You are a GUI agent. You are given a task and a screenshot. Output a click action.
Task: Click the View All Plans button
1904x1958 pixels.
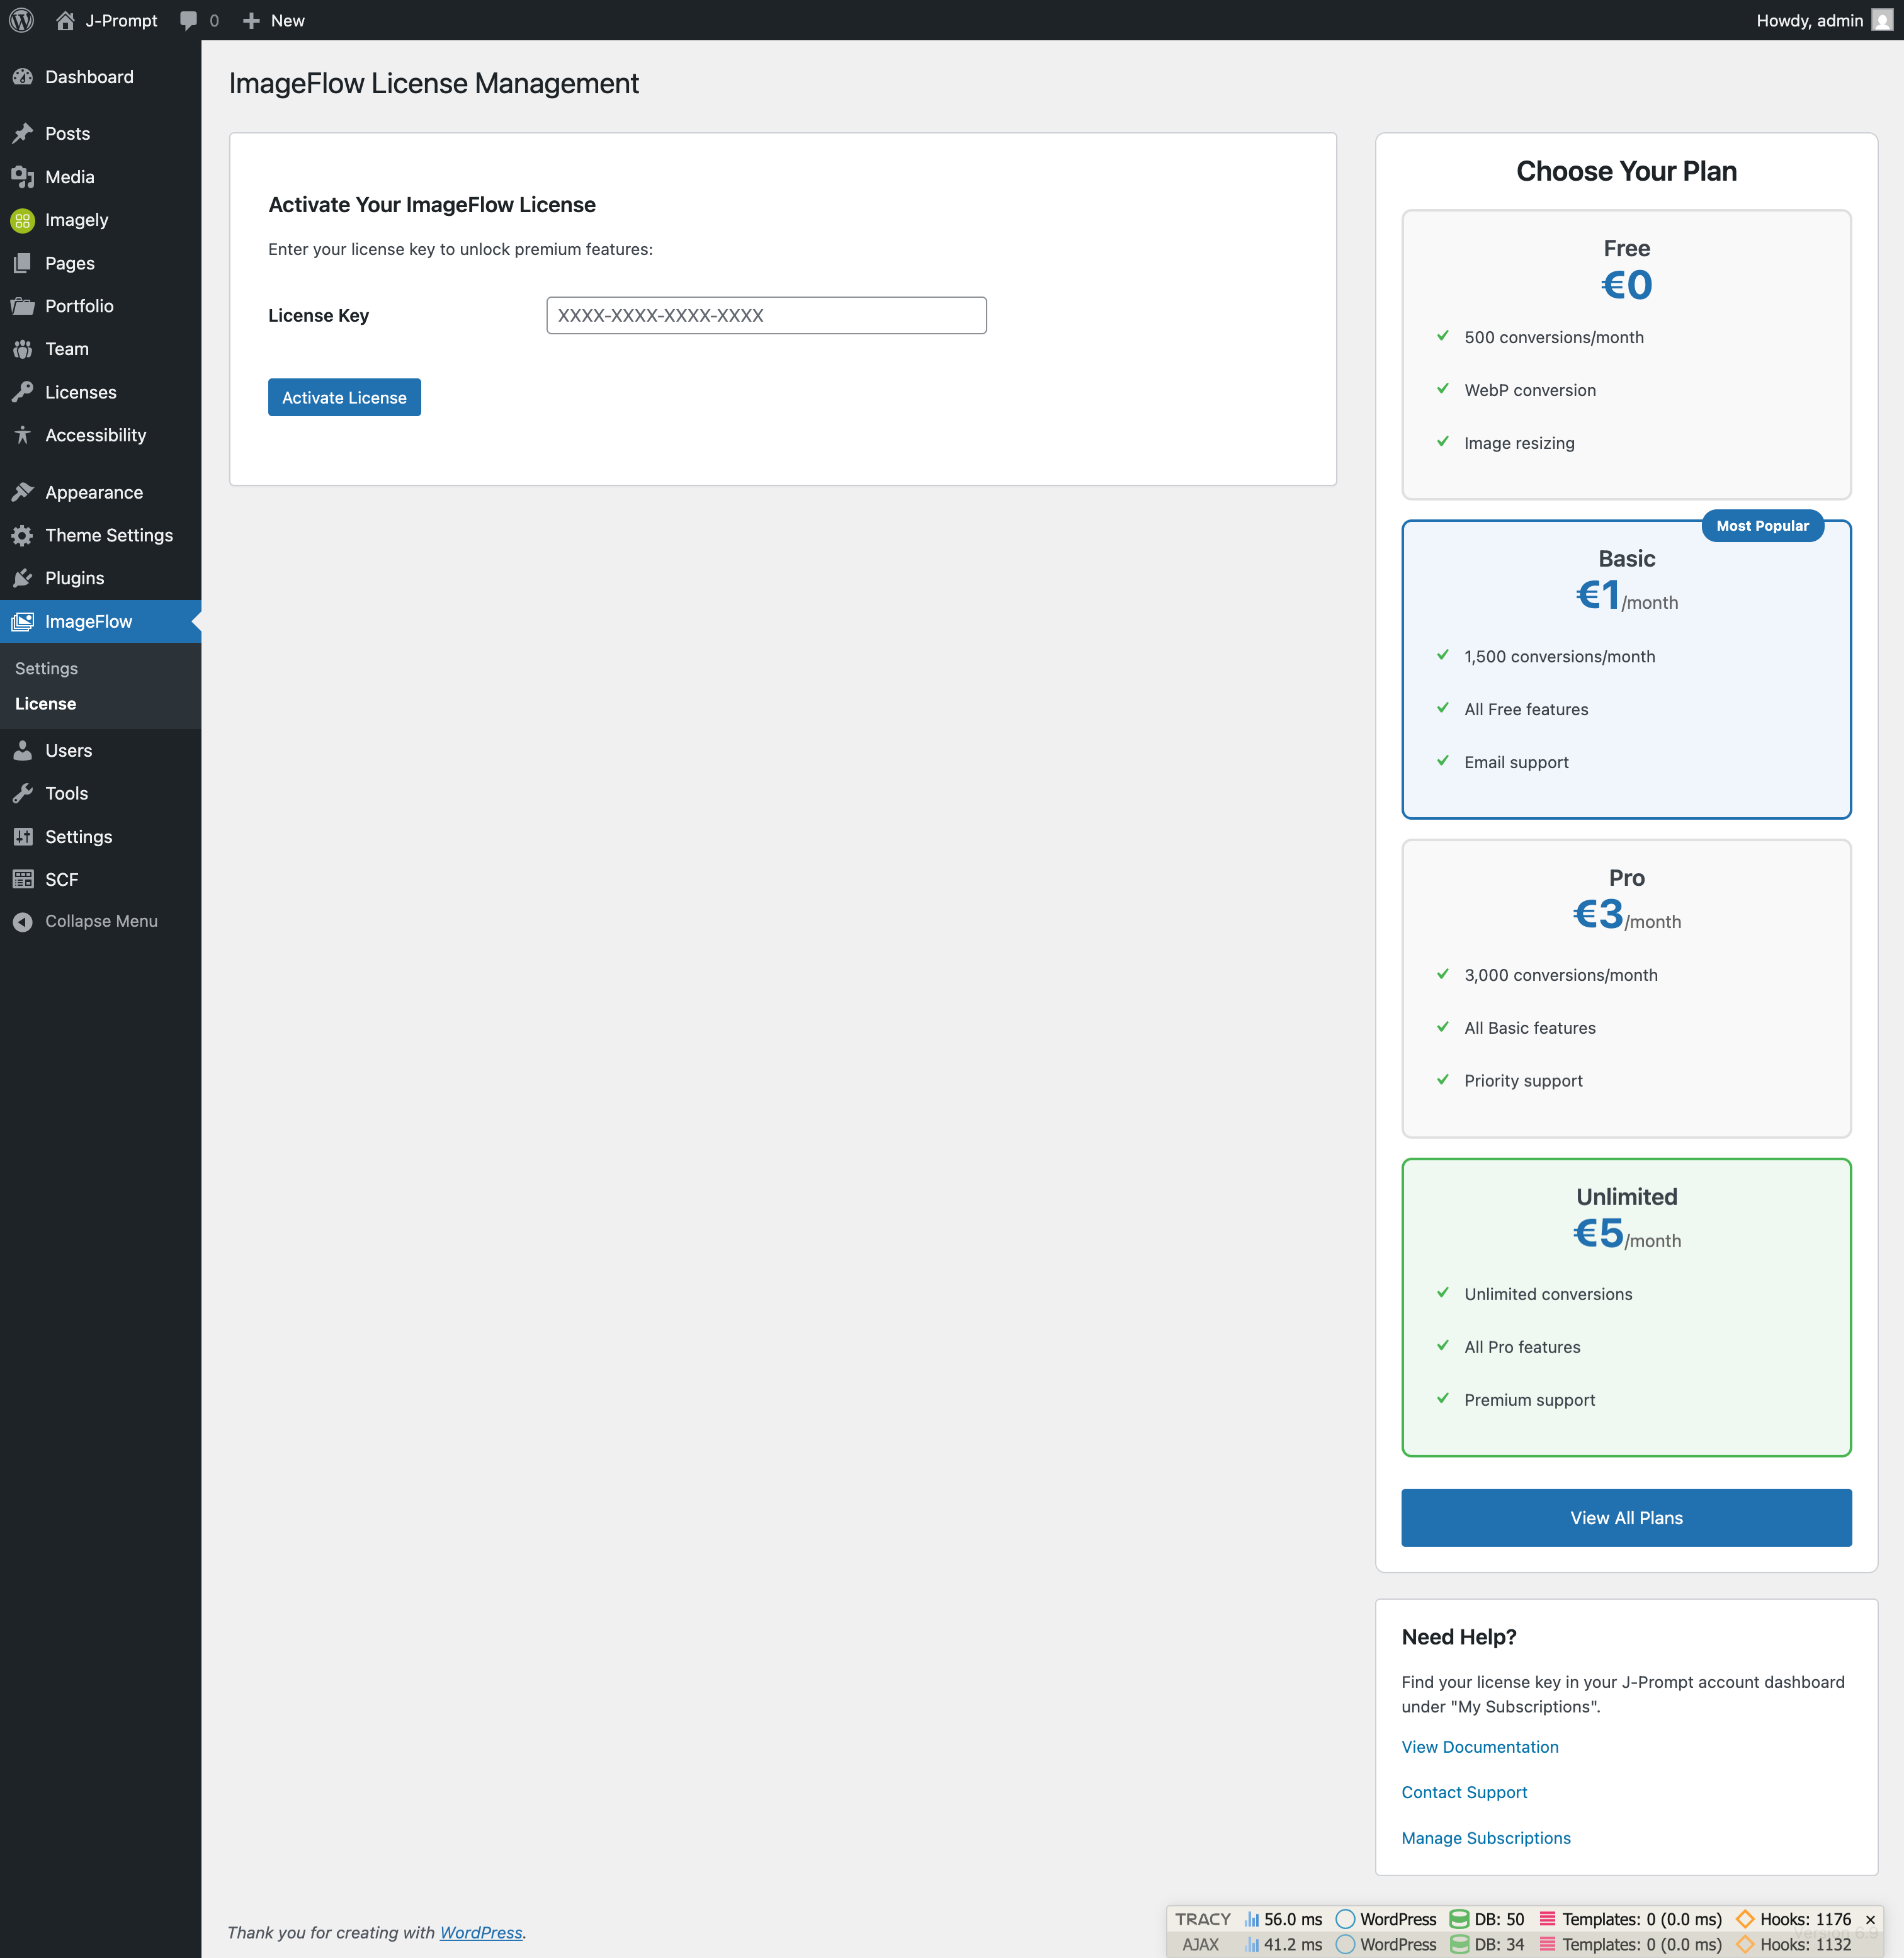pyautogui.click(x=1625, y=1517)
